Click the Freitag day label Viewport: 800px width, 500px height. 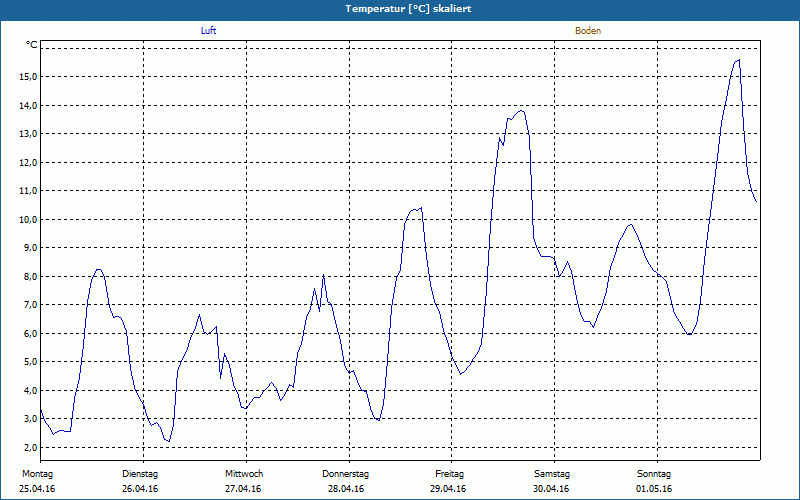[x=449, y=474]
